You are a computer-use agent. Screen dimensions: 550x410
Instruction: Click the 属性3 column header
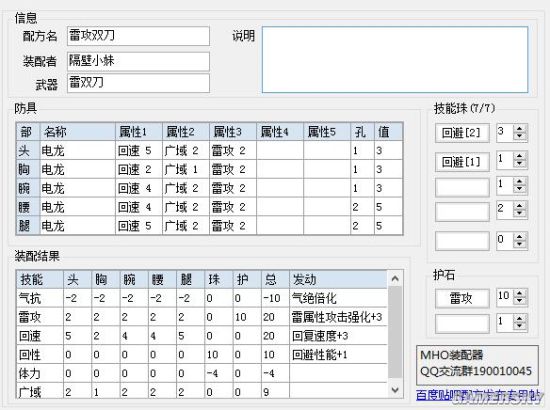[x=233, y=132]
